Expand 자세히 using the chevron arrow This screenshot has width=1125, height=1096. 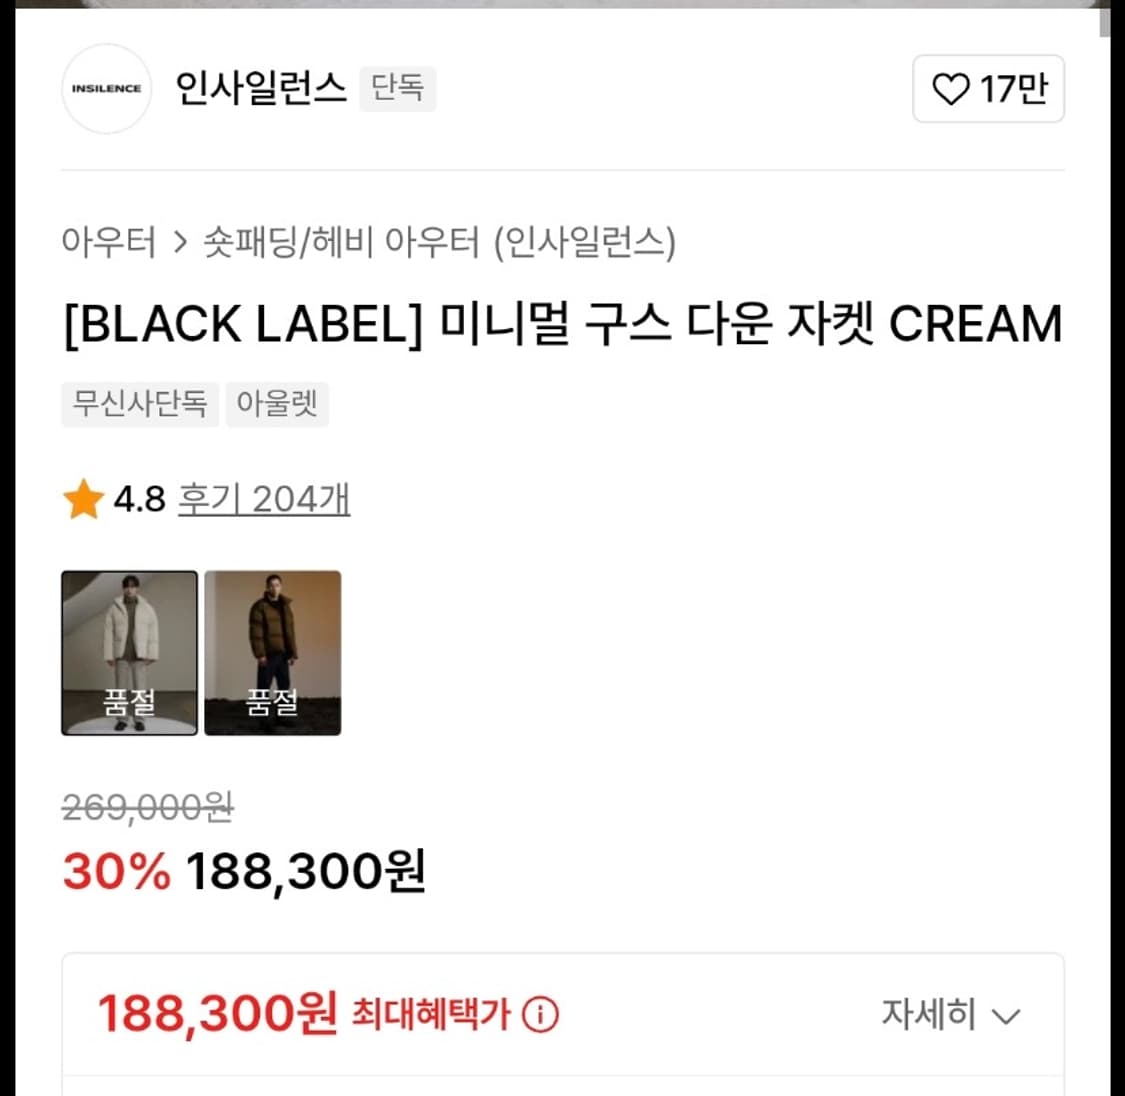pos(1006,1016)
